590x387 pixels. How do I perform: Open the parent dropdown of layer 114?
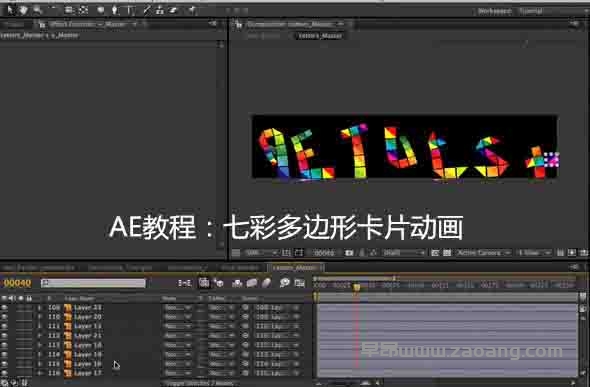pos(277,355)
